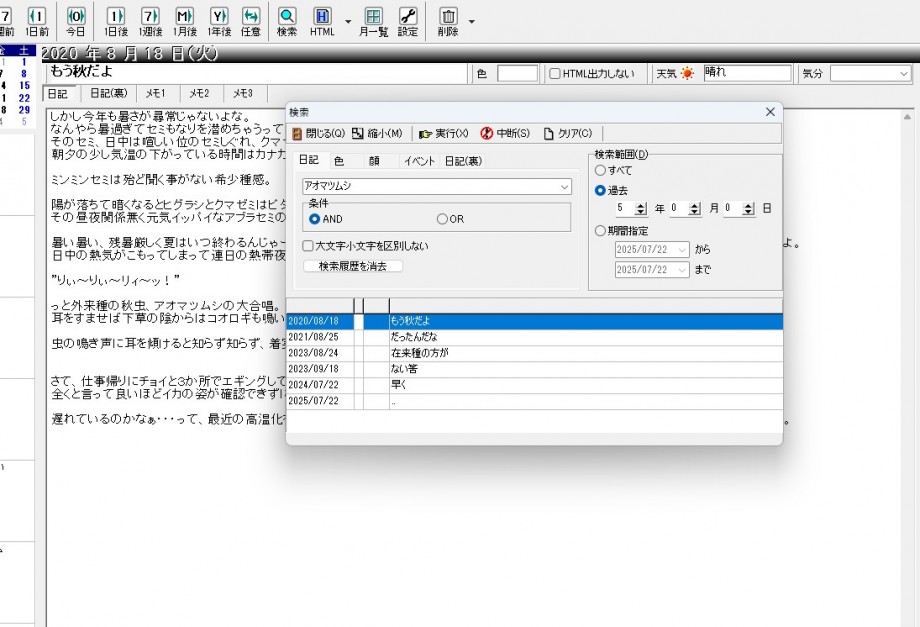This screenshot has height=627, width=920.
Task: Select the OR condition radio
Action: pos(442,219)
